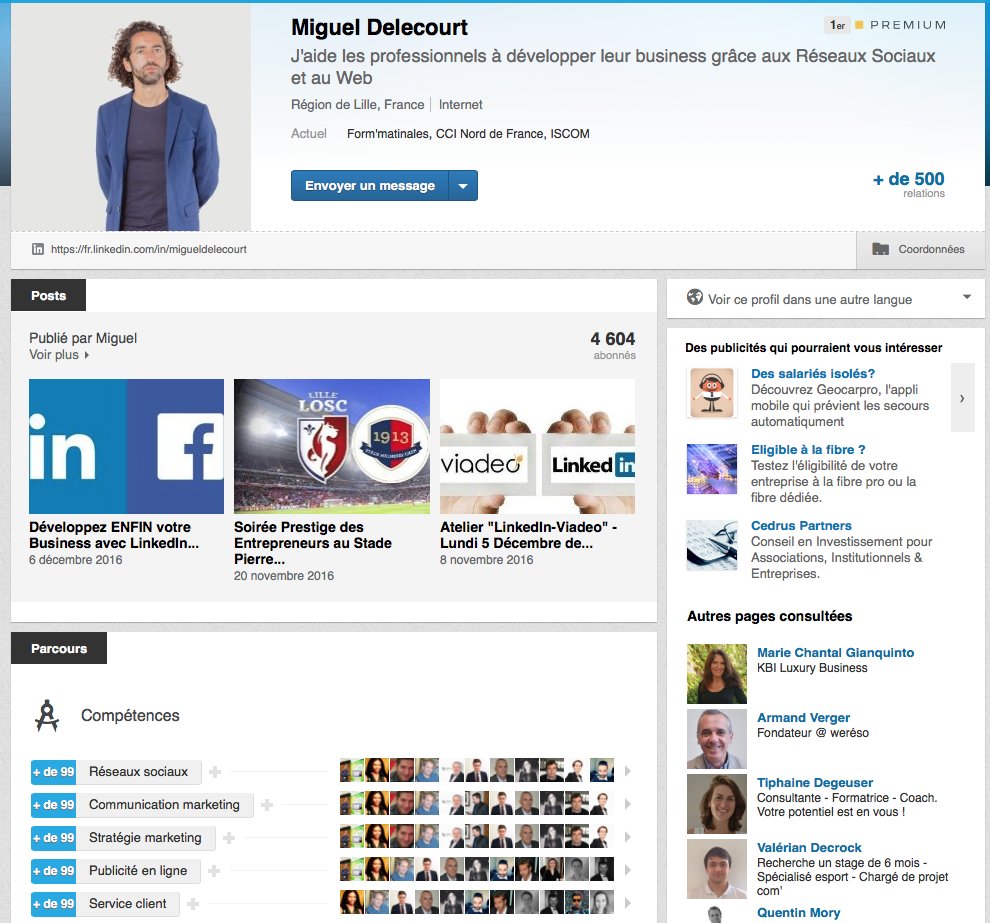This screenshot has width=990, height=923.
Task: Click the profile URL fr.linkedin.com/in/migueldelecourt
Action: pos(148,249)
